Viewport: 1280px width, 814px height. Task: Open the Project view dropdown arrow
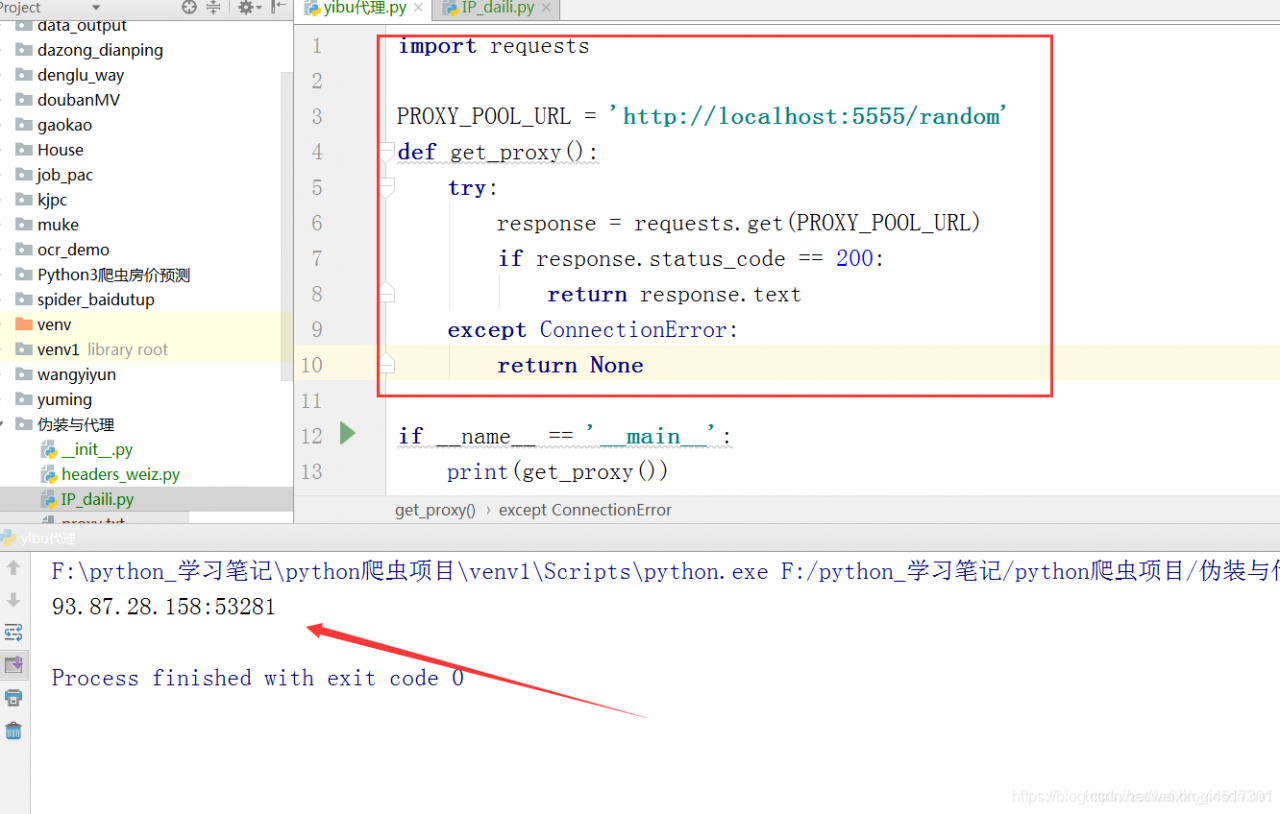pos(96,8)
